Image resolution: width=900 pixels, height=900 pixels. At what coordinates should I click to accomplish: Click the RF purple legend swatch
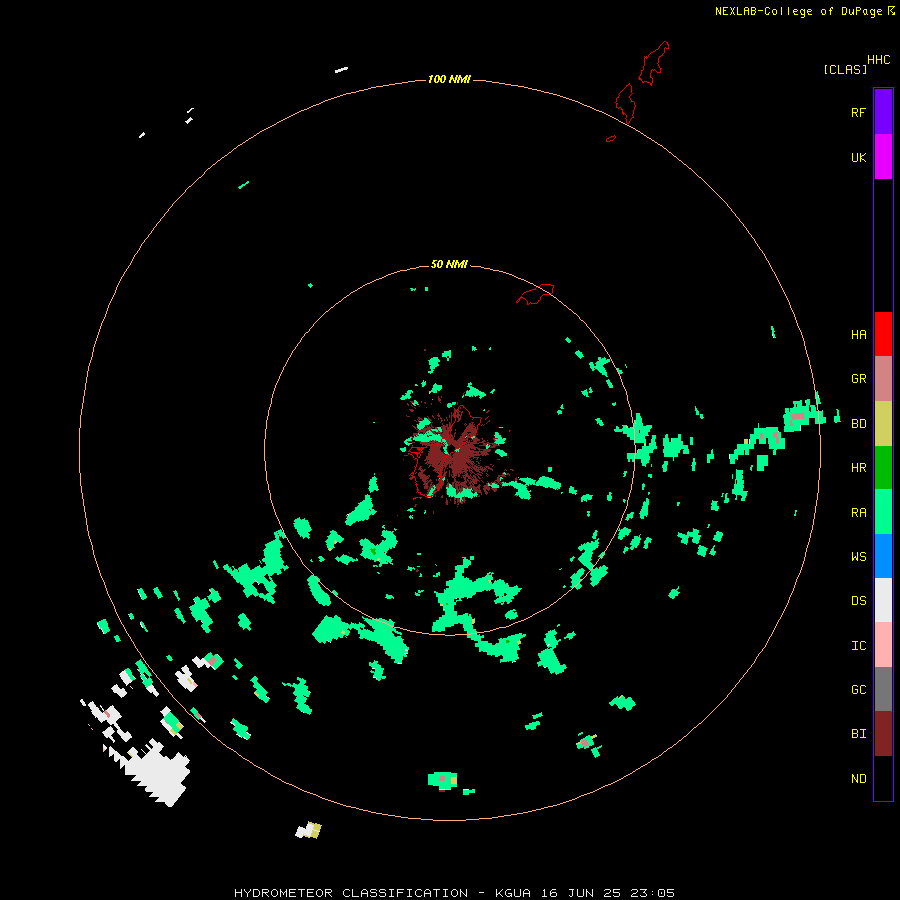[x=883, y=112]
